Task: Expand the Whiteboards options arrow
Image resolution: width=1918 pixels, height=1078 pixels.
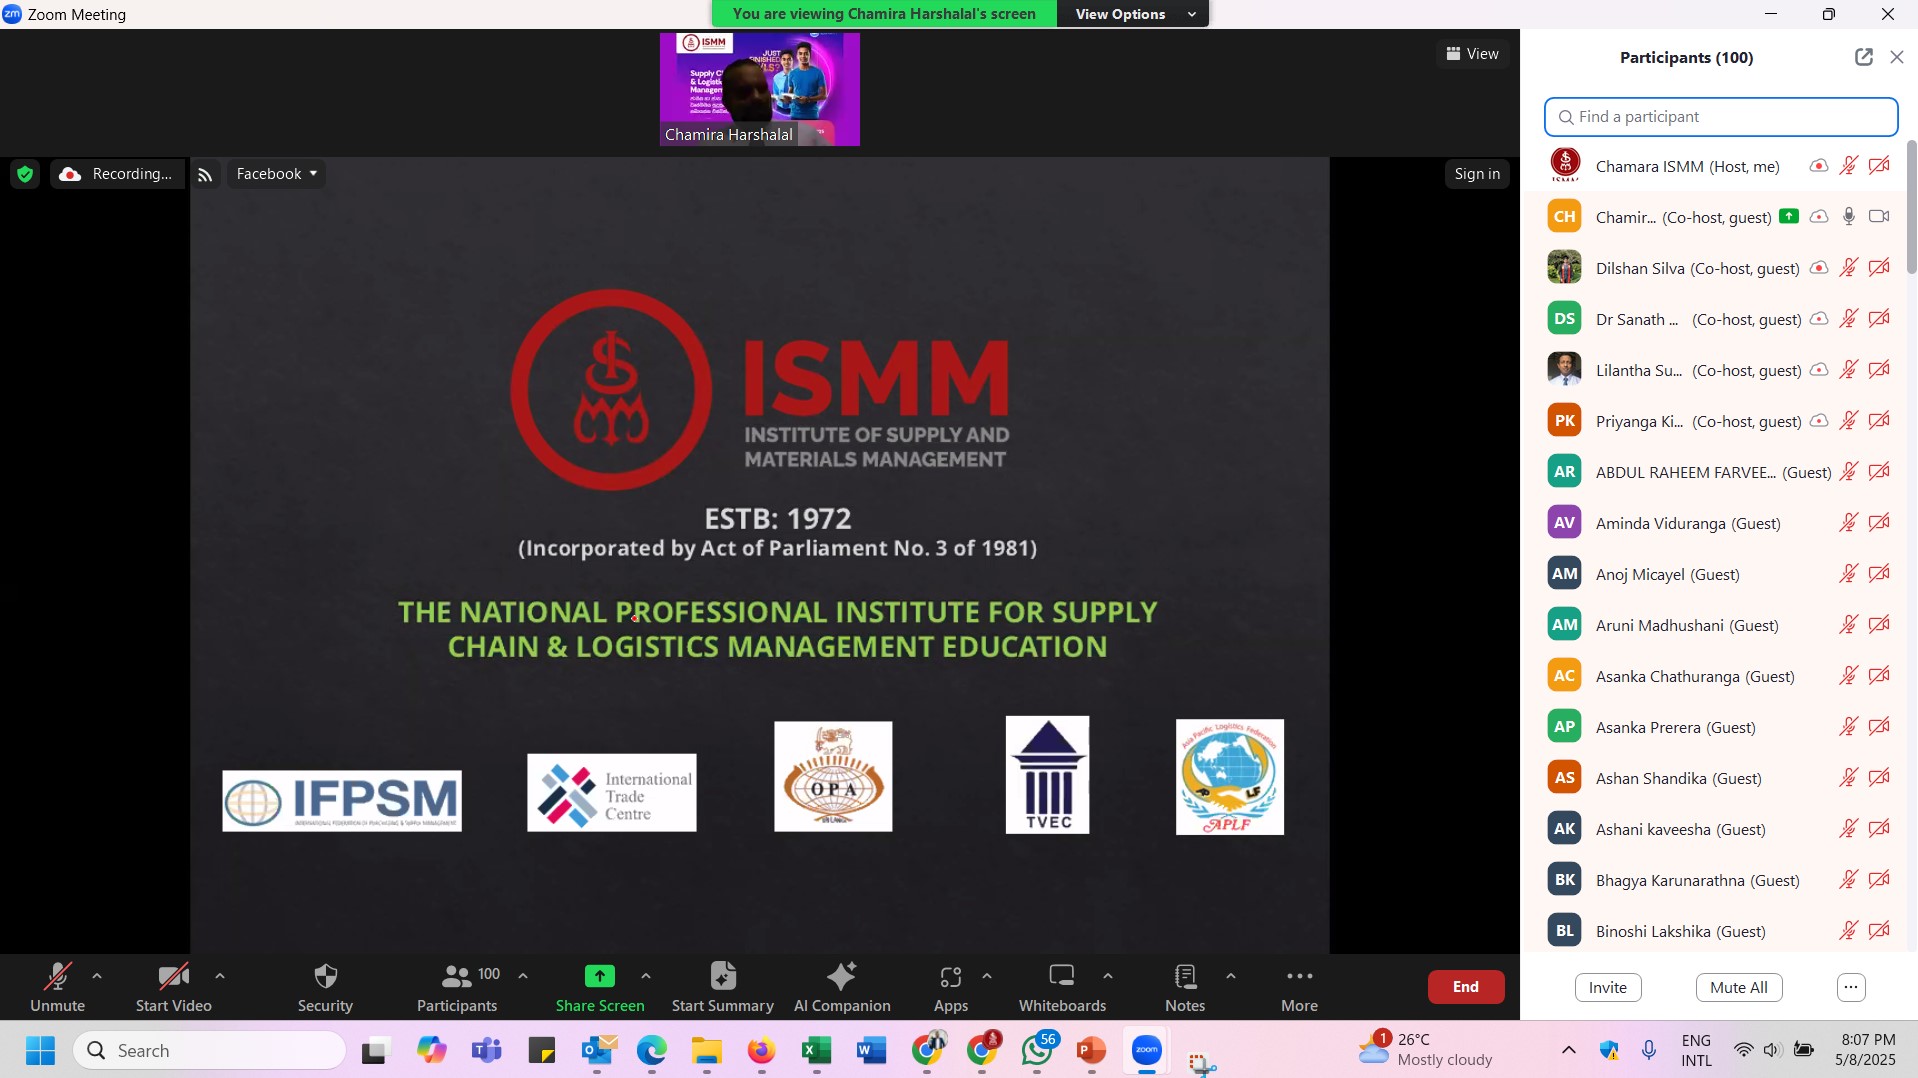Action: [1108, 976]
